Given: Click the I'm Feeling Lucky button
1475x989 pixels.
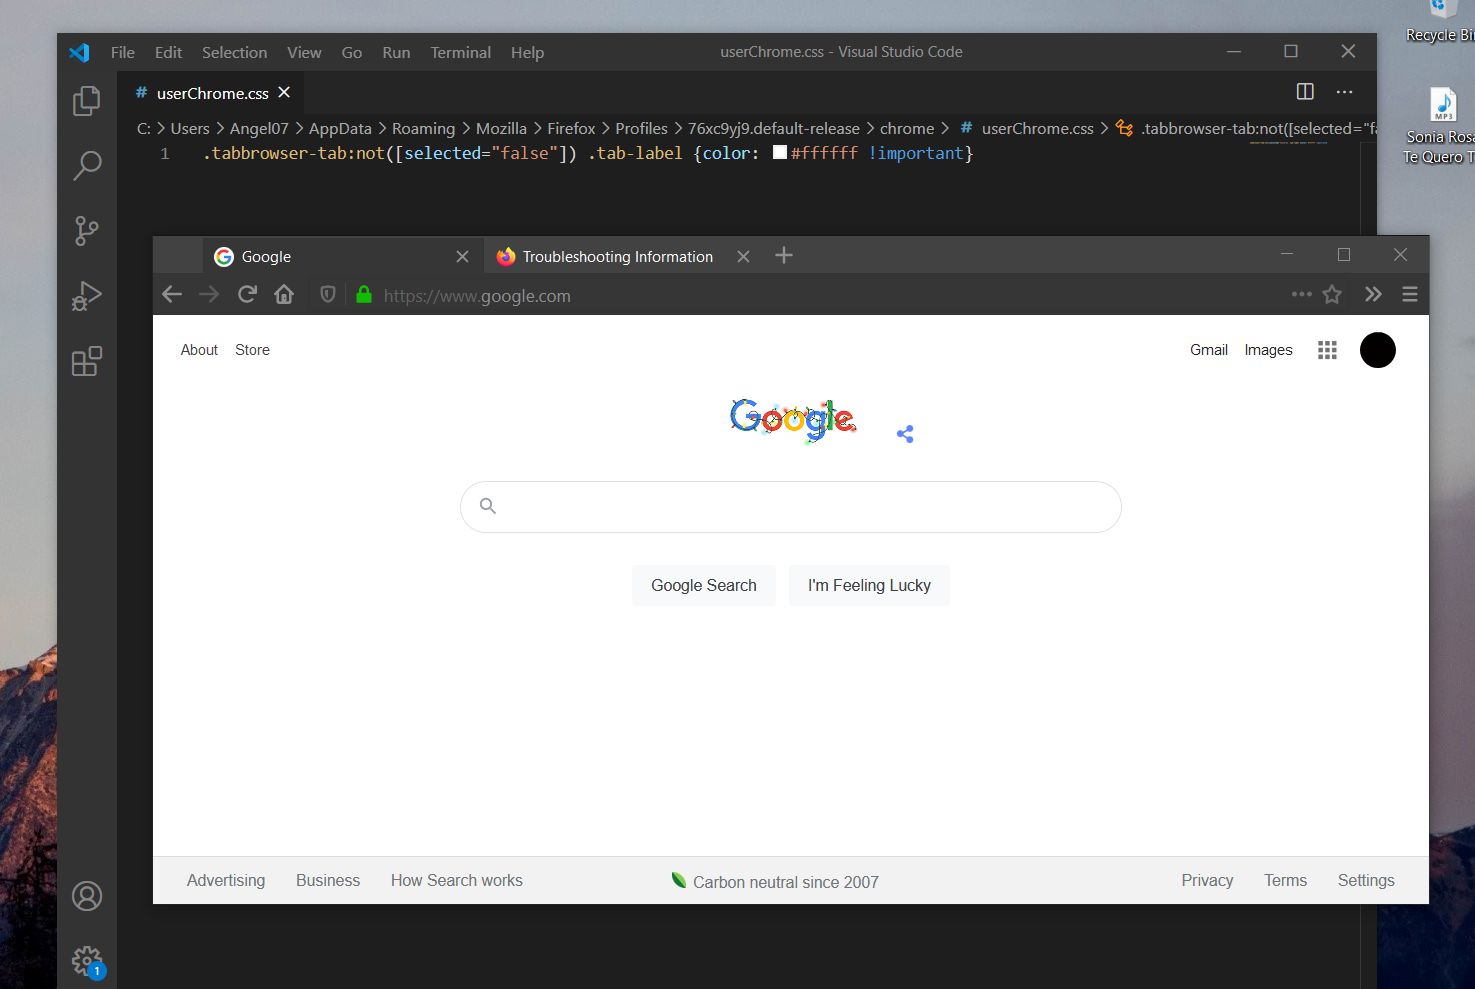Looking at the screenshot, I should (868, 585).
